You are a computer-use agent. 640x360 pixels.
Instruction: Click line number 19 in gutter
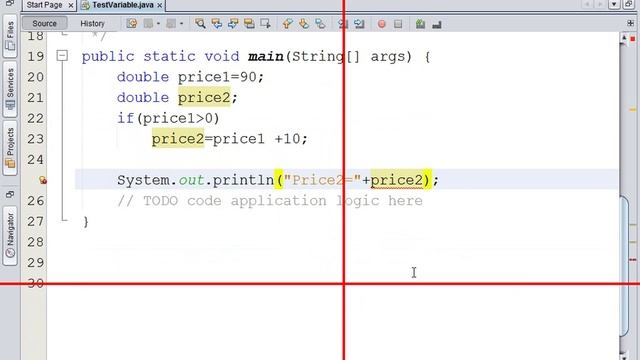(36, 56)
